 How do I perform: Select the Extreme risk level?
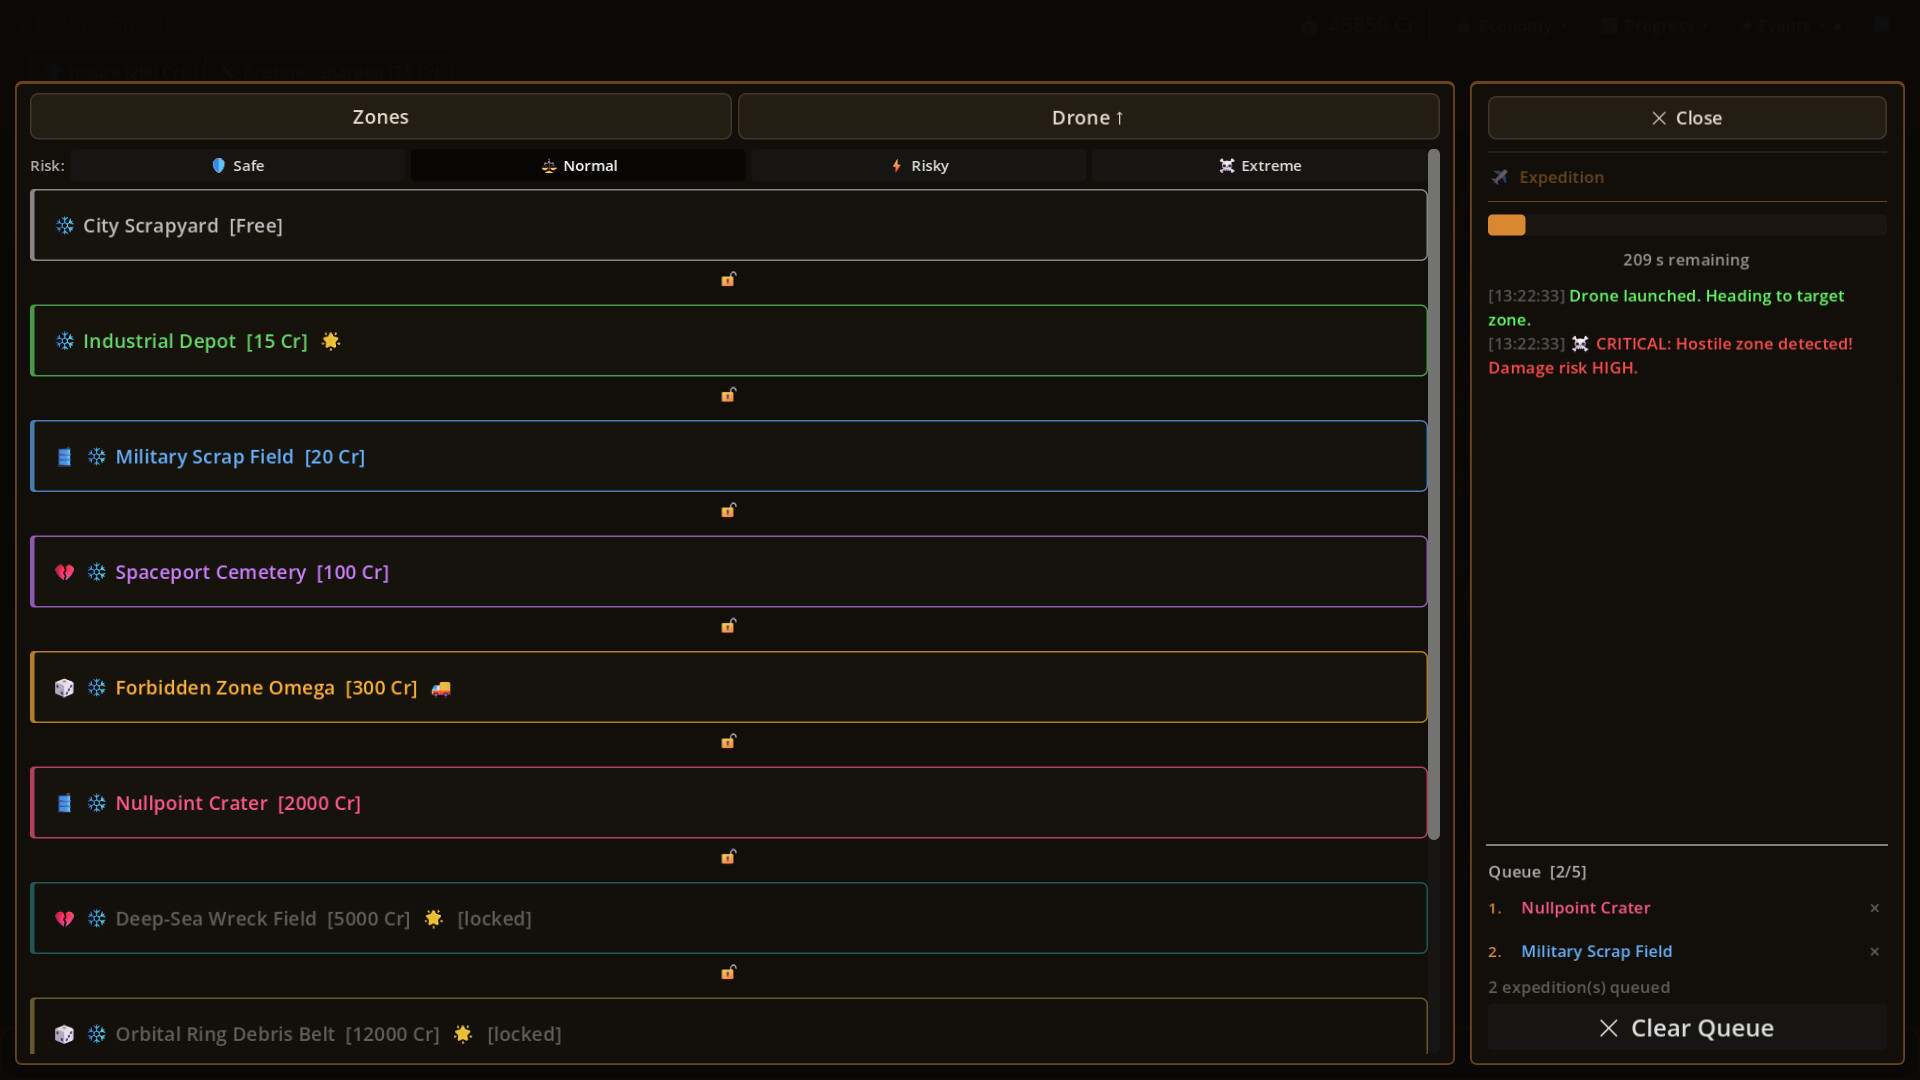[x=1259, y=166]
